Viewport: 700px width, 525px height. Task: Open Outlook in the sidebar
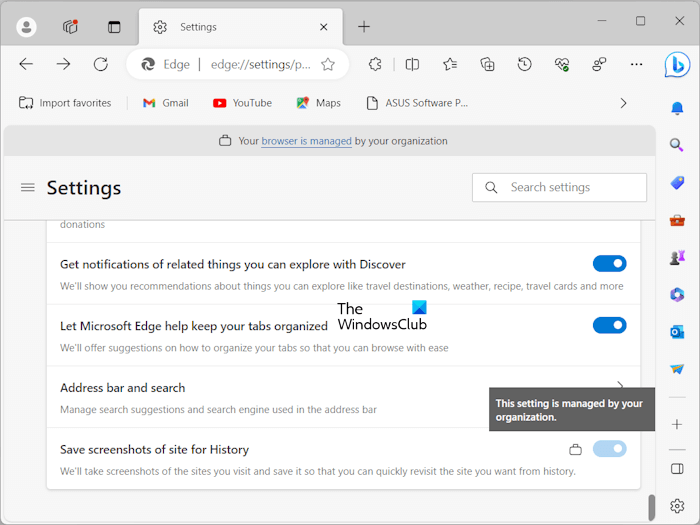click(677, 332)
